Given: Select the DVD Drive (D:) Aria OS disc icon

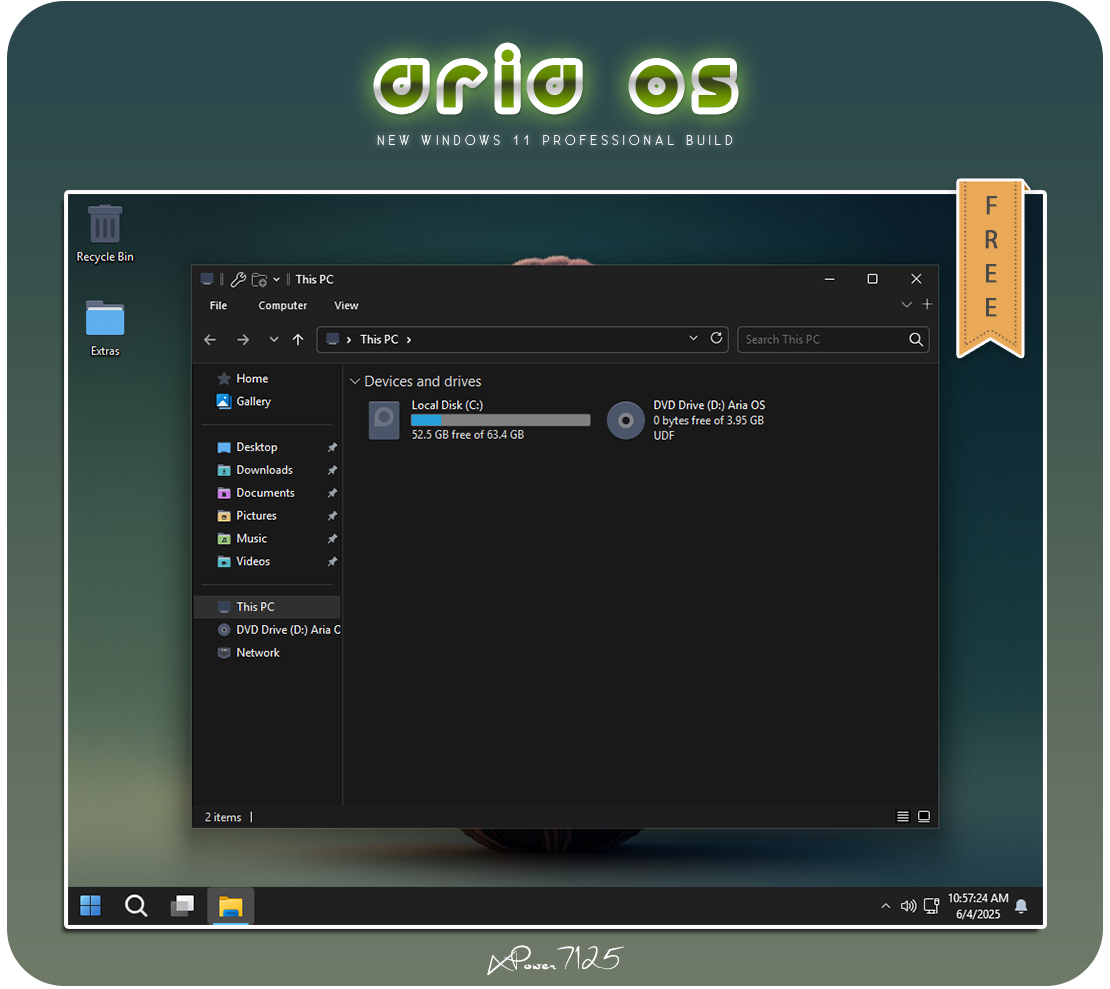Looking at the screenshot, I should (x=626, y=420).
